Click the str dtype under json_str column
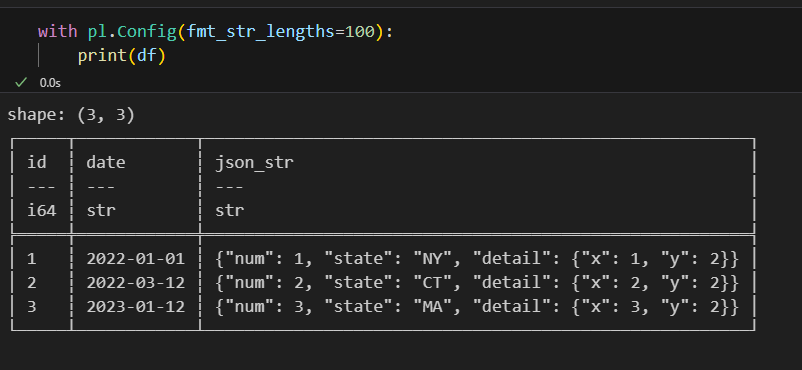The image size is (802, 370). [230, 210]
